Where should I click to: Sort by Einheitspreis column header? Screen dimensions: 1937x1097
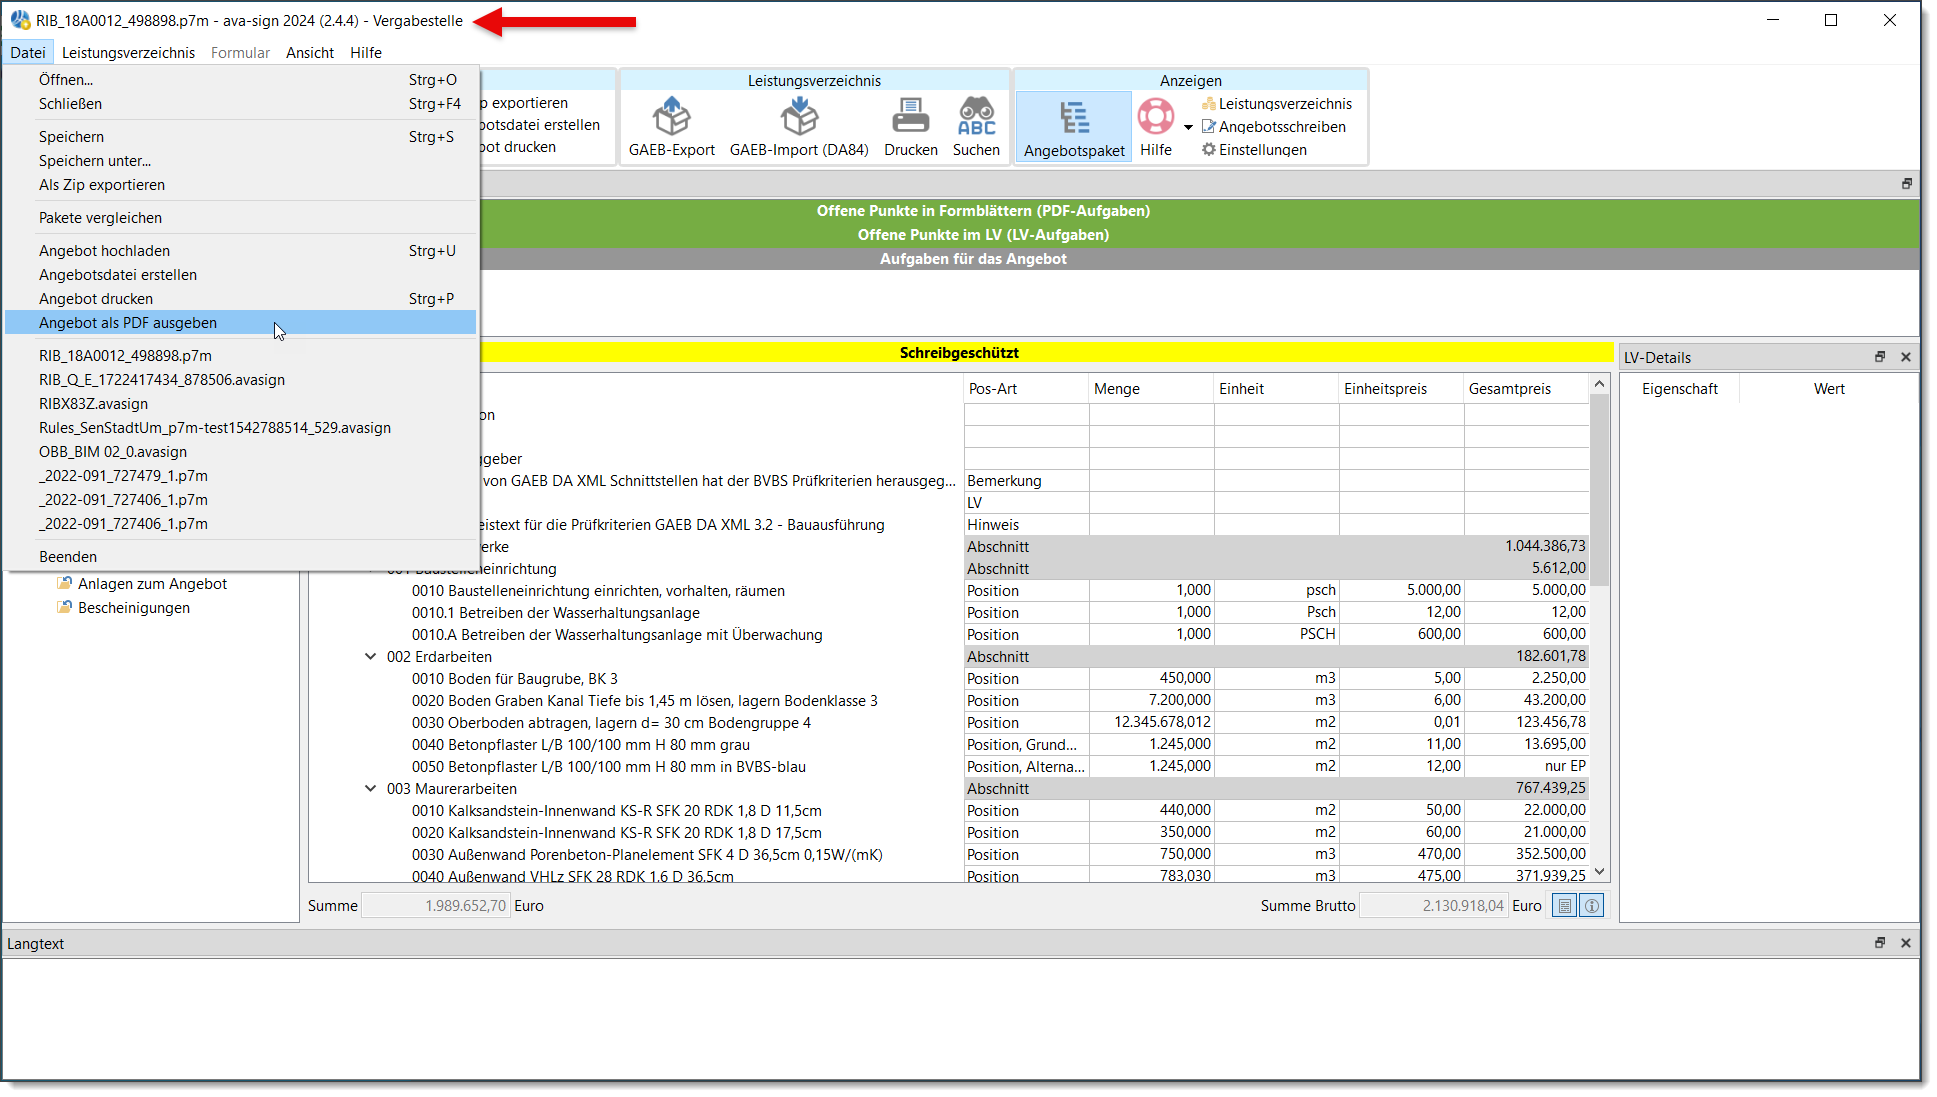1400,389
